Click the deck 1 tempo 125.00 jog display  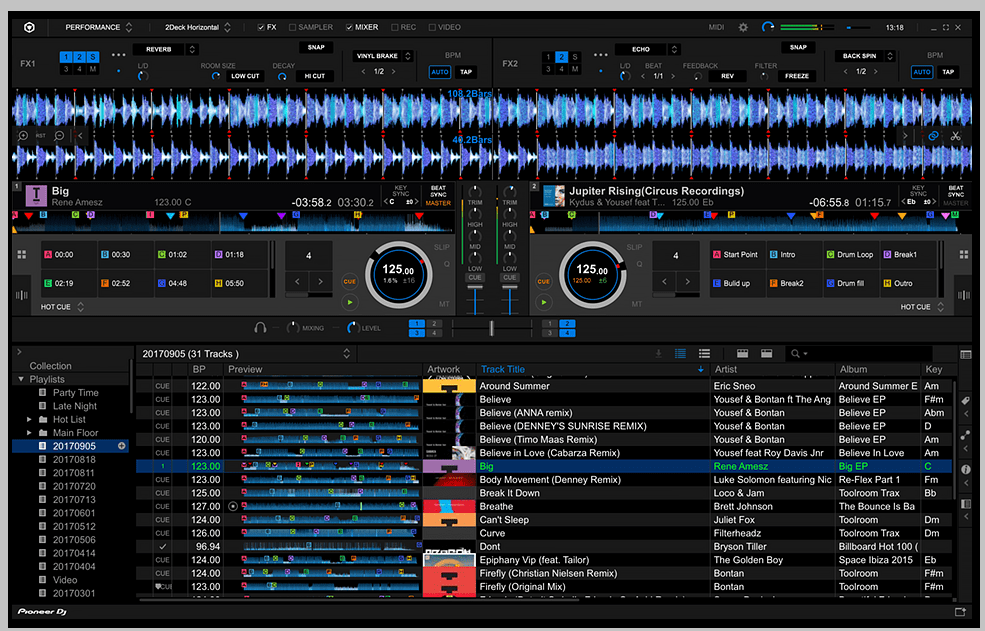click(x=398, y=274)
